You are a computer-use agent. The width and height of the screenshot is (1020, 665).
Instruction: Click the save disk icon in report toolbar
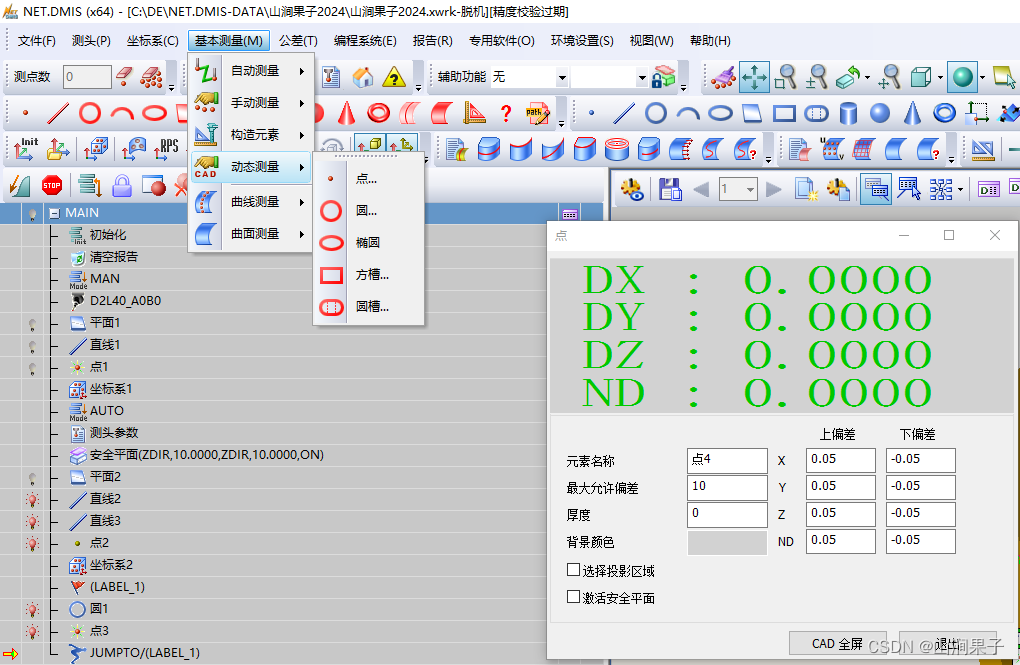pos(669,189)
